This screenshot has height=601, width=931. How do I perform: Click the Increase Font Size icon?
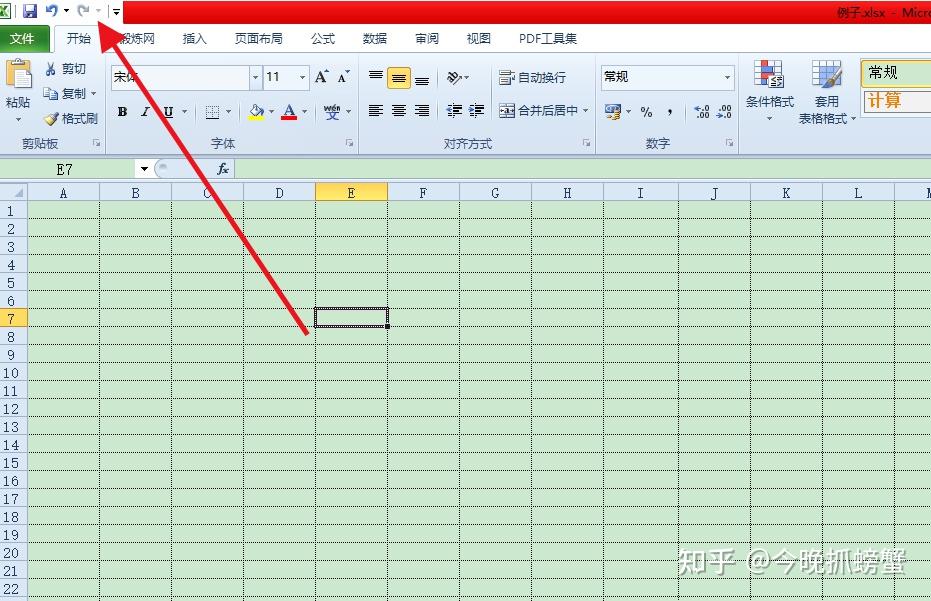tap(321, 77)
